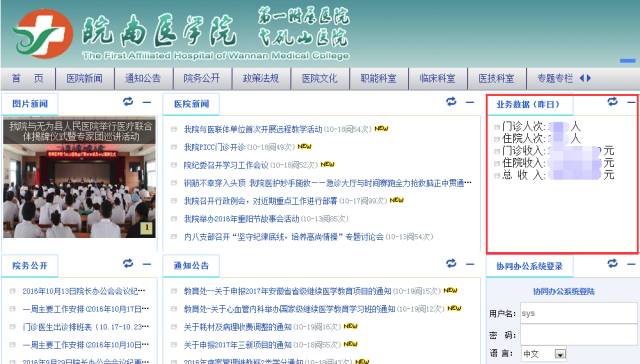Click the hospital logo icon

point(42,33)
